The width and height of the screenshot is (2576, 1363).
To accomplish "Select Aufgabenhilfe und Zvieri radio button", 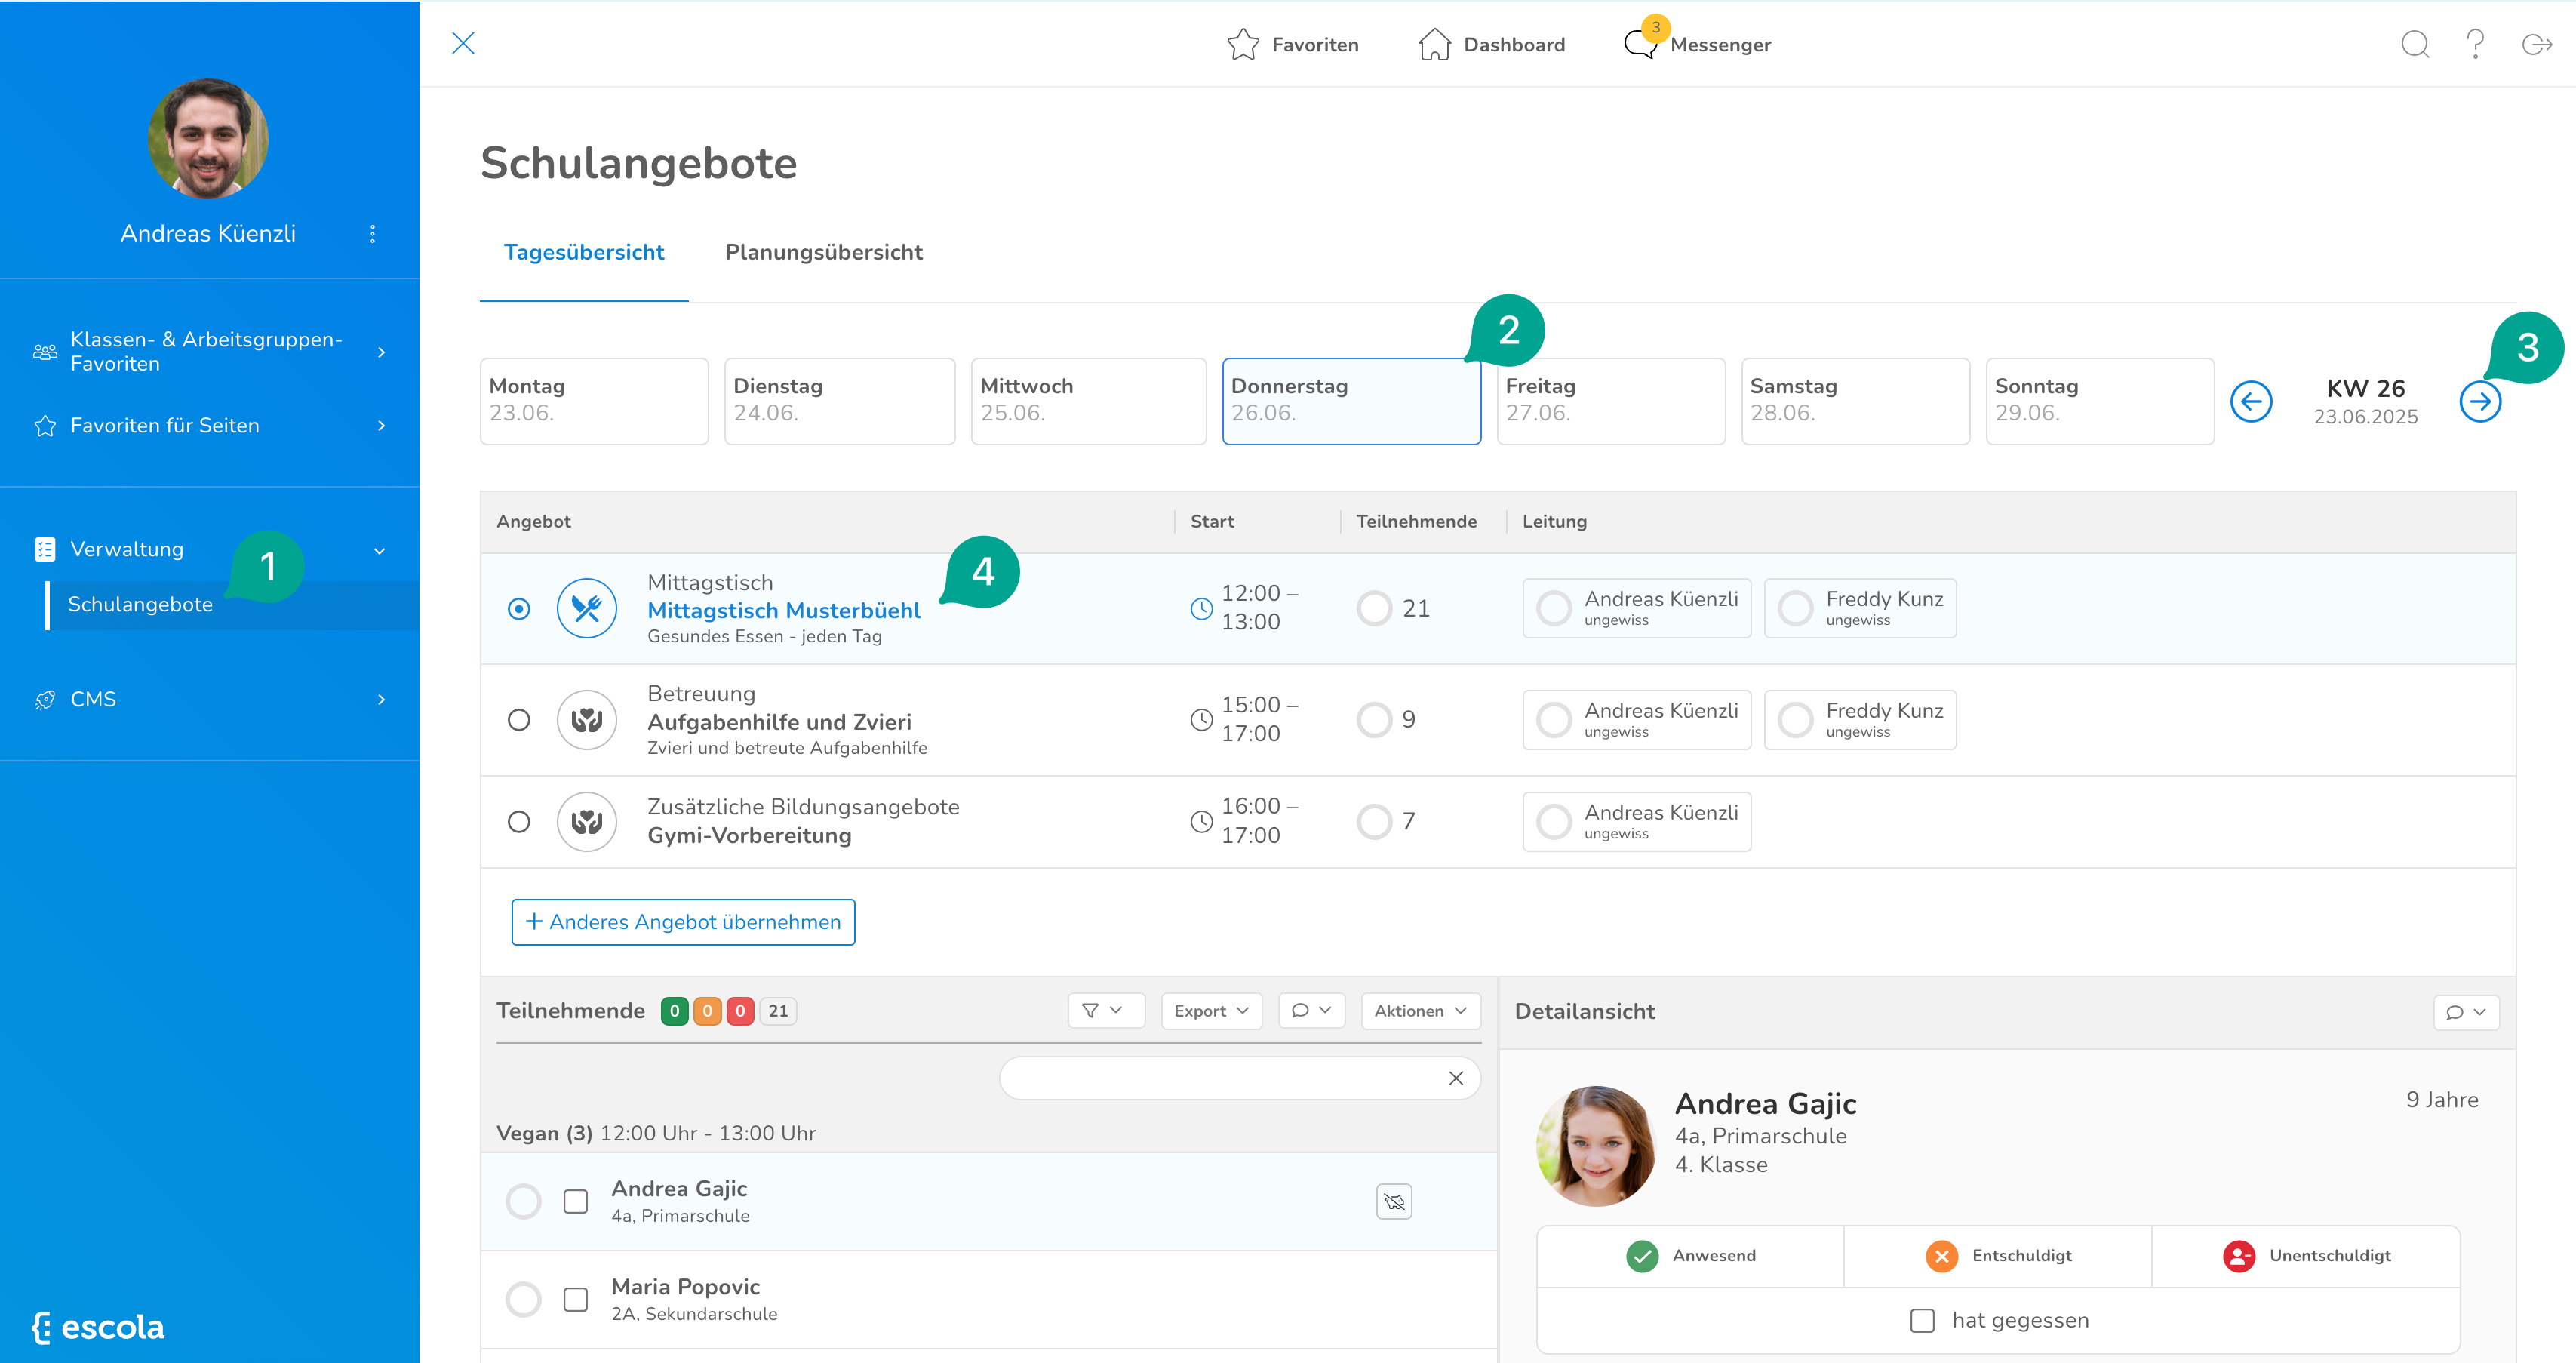I will pos(519,720).
